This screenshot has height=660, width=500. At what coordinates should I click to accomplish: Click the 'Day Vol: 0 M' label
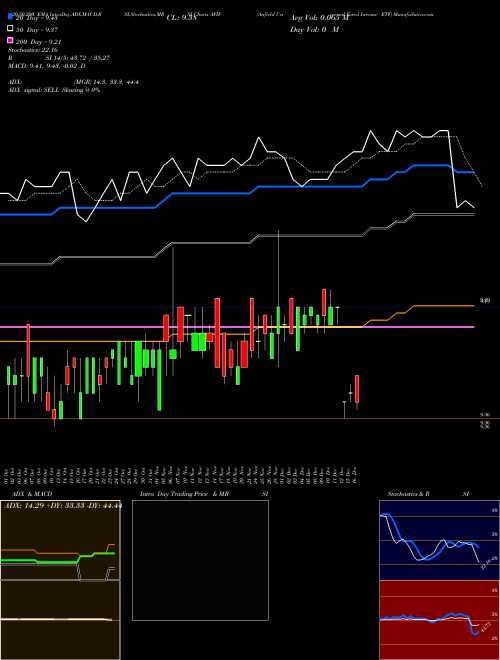[x=314, y=29]
